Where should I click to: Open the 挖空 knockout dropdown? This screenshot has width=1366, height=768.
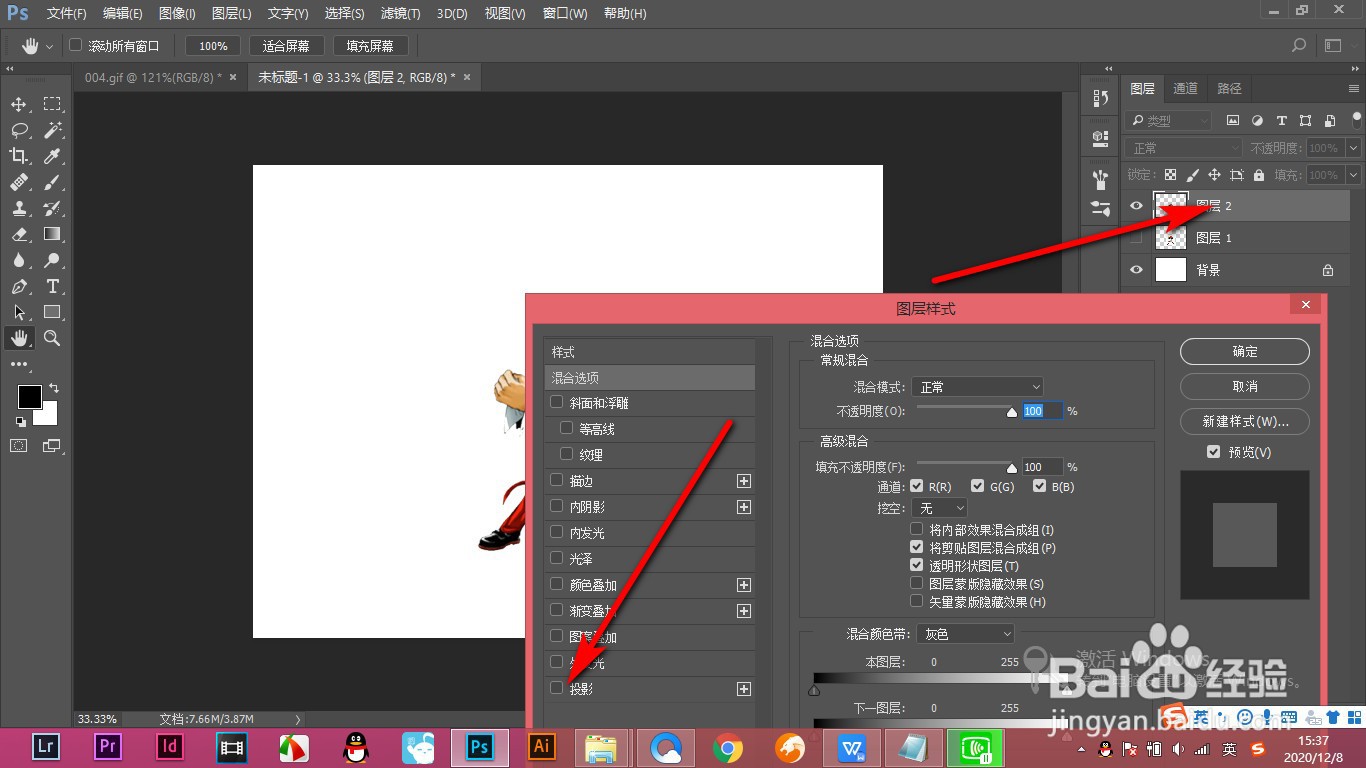pos(940,508)
